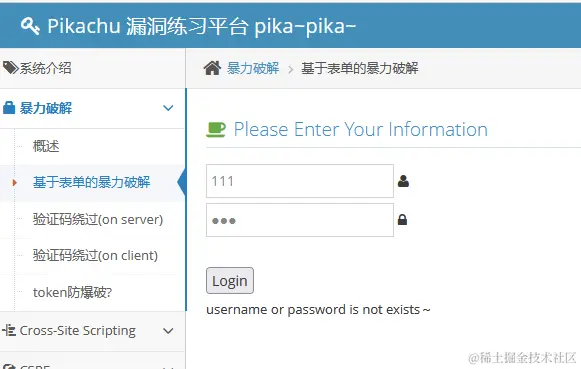This screenshot has width=581, height=369.
Task: Click the coffee cup icon near form title
Action: tap(216, 130)
